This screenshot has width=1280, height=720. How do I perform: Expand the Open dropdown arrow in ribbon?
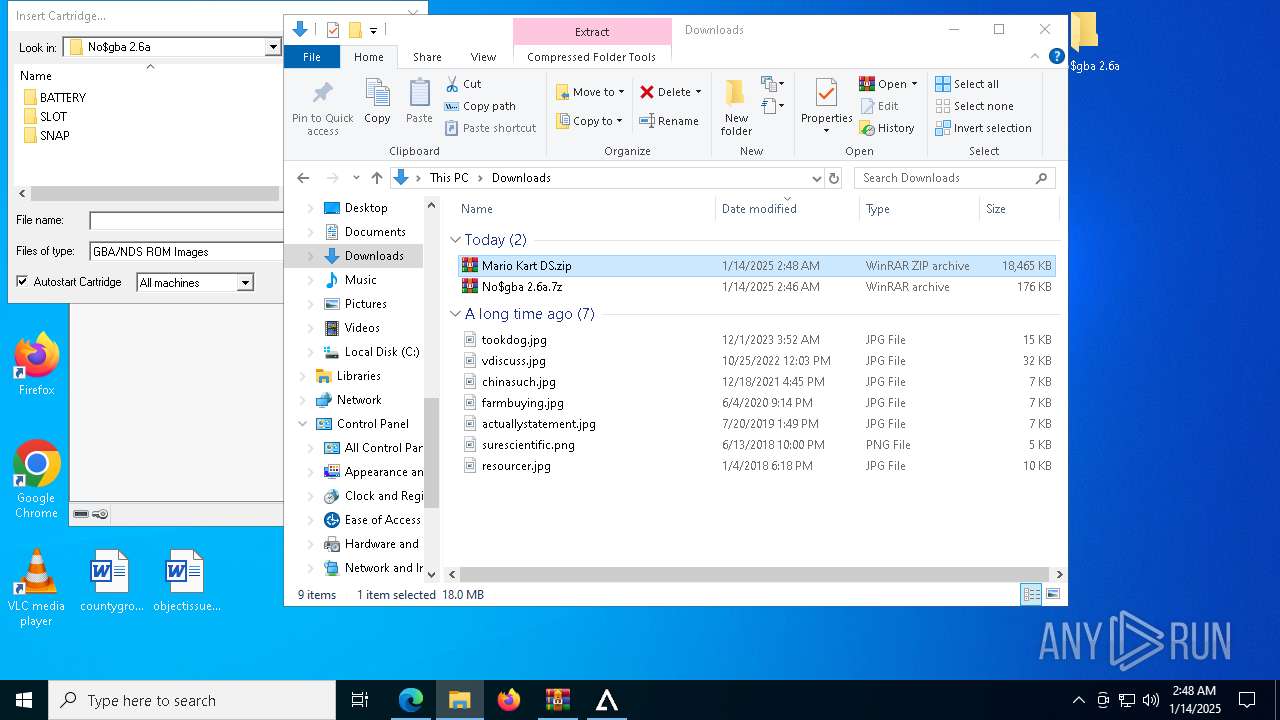tap(914, 84)
